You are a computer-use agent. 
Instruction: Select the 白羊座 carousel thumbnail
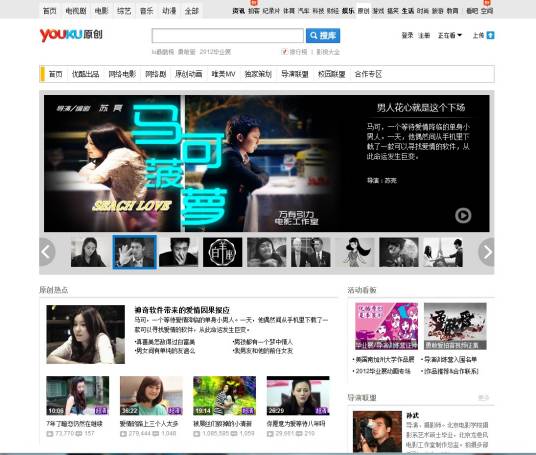point(223,252)
